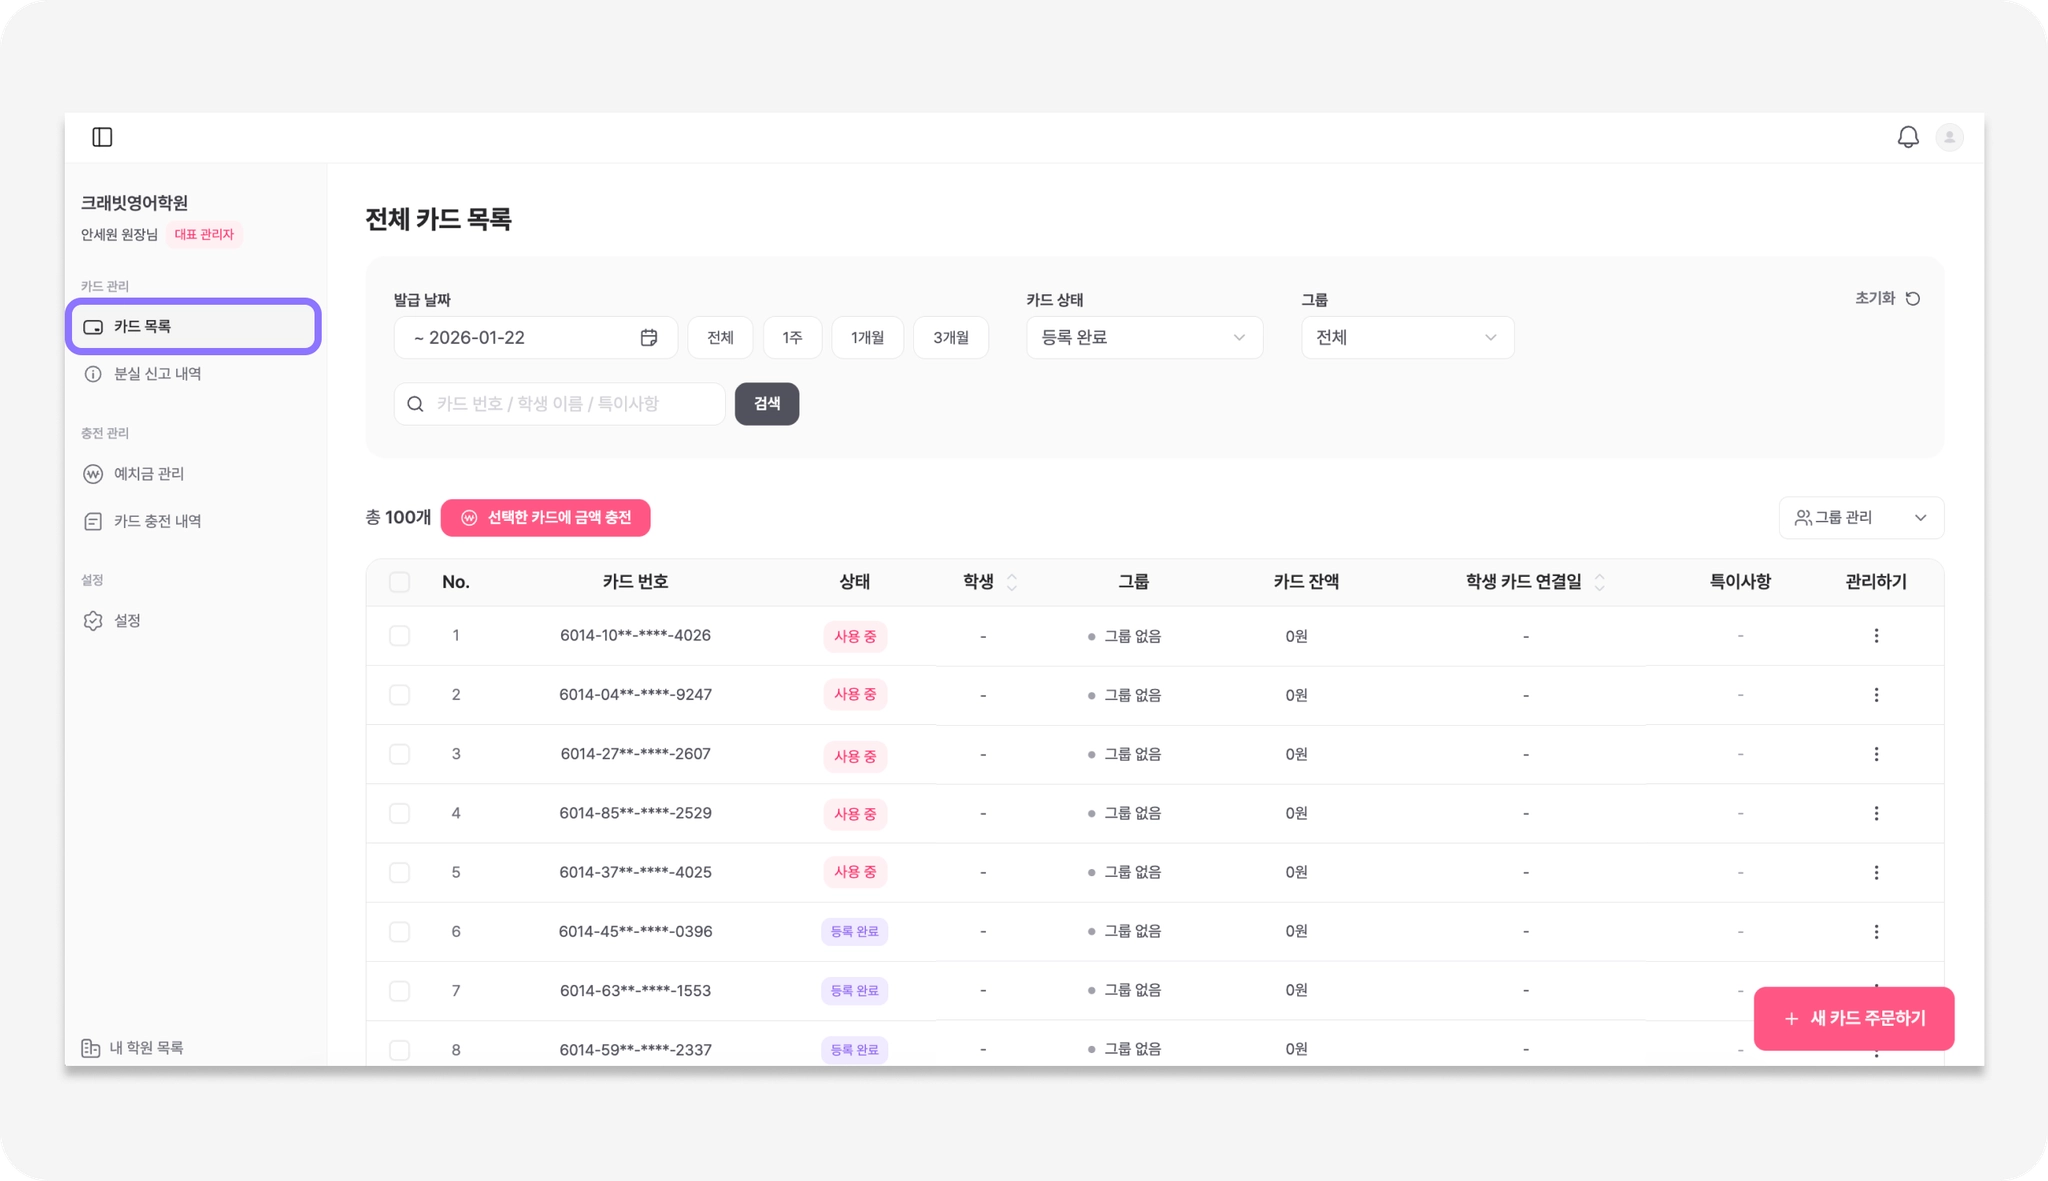Image resolution: width=2048 pixels, height=1181 pixels.
Task: Open the 그룹 관리 dropdown
Action: (x=1860, y=517)
